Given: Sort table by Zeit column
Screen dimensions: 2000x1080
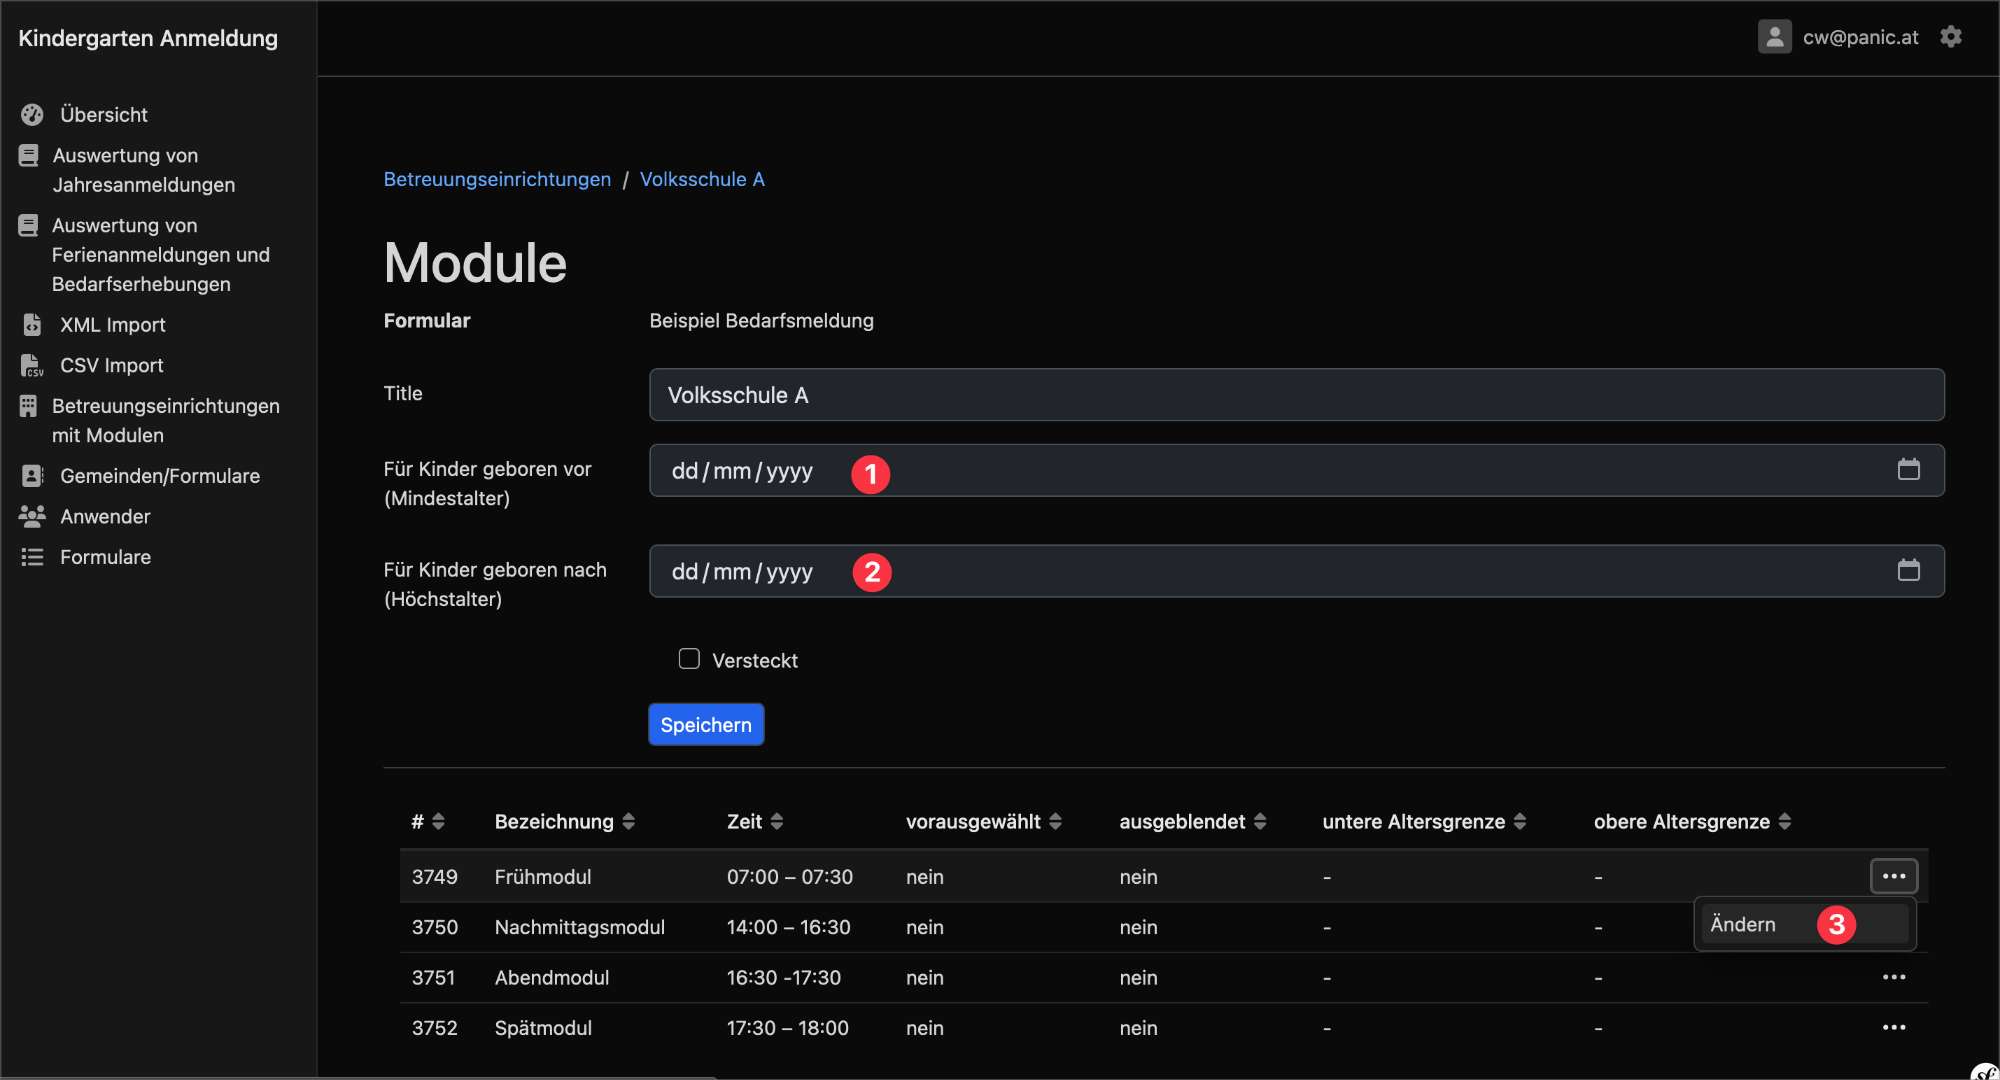Looking at the screenshot, I should pos(755,822).
